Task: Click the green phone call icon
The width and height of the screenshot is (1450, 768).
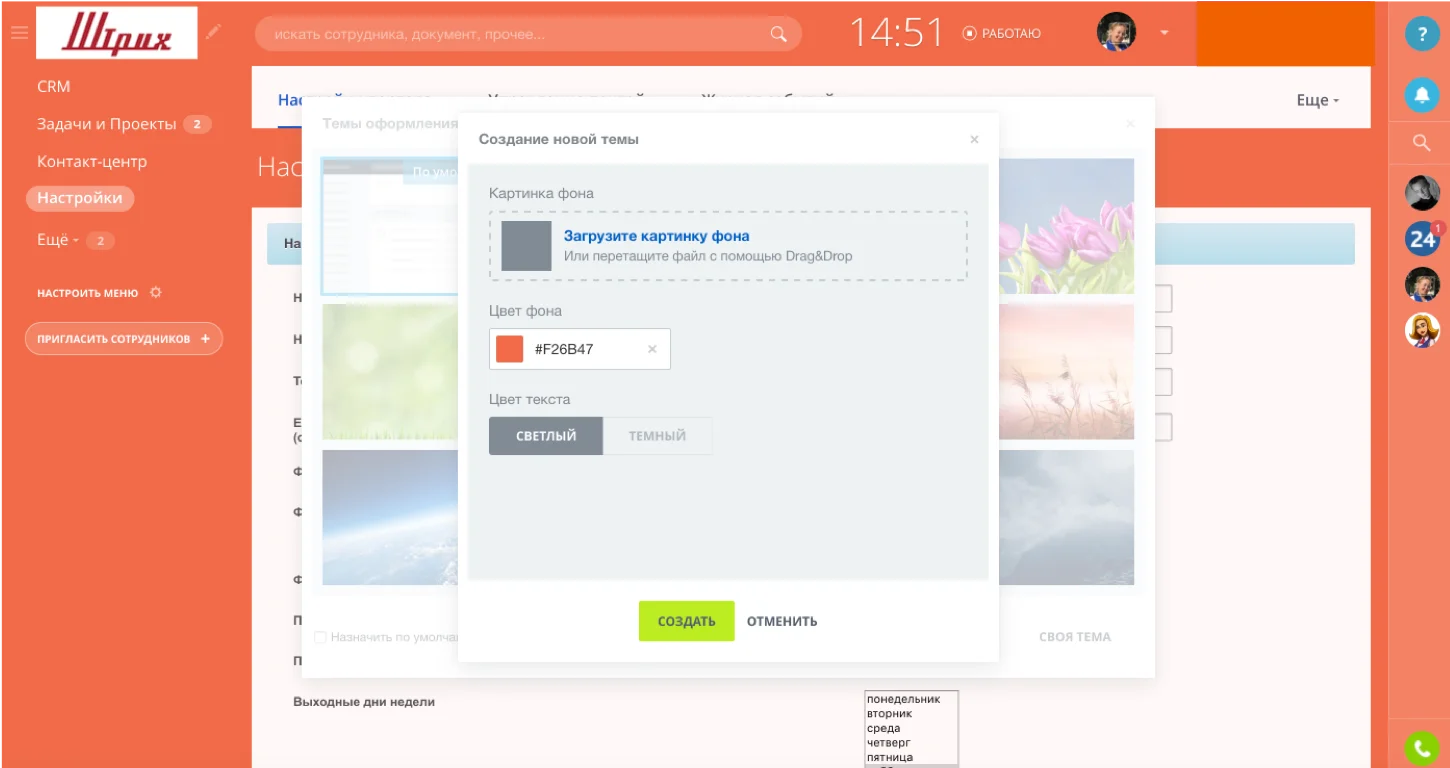Action: (x=1421, y=747)
